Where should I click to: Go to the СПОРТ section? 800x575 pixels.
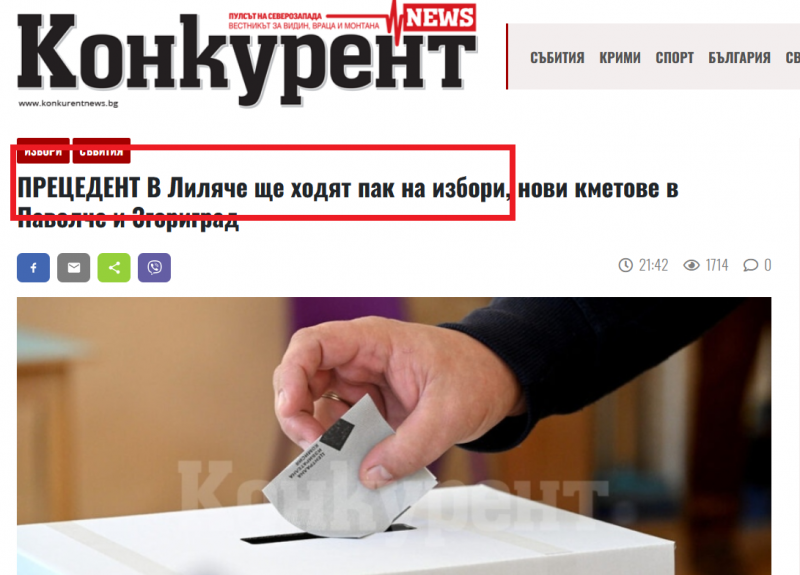coord(674,58)
